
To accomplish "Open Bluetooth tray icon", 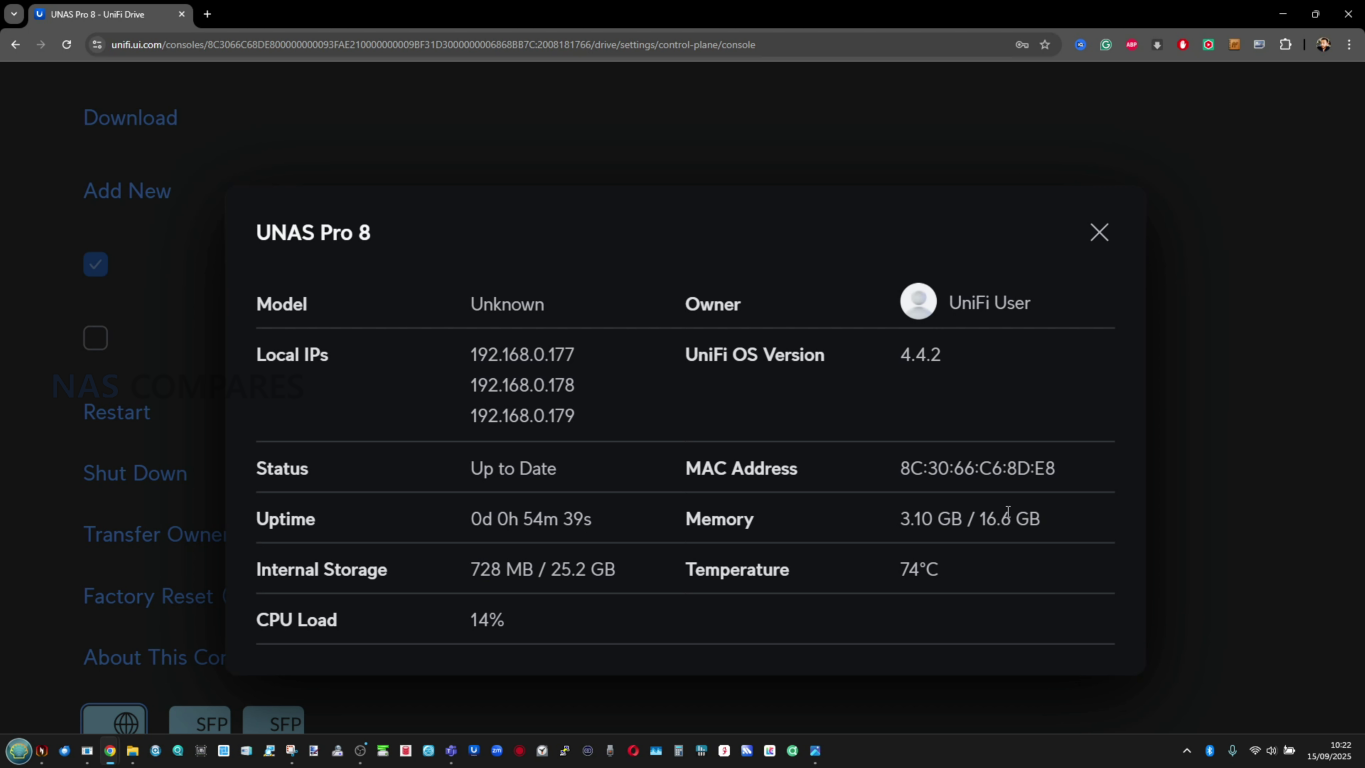I will (x=1209, y=751).
